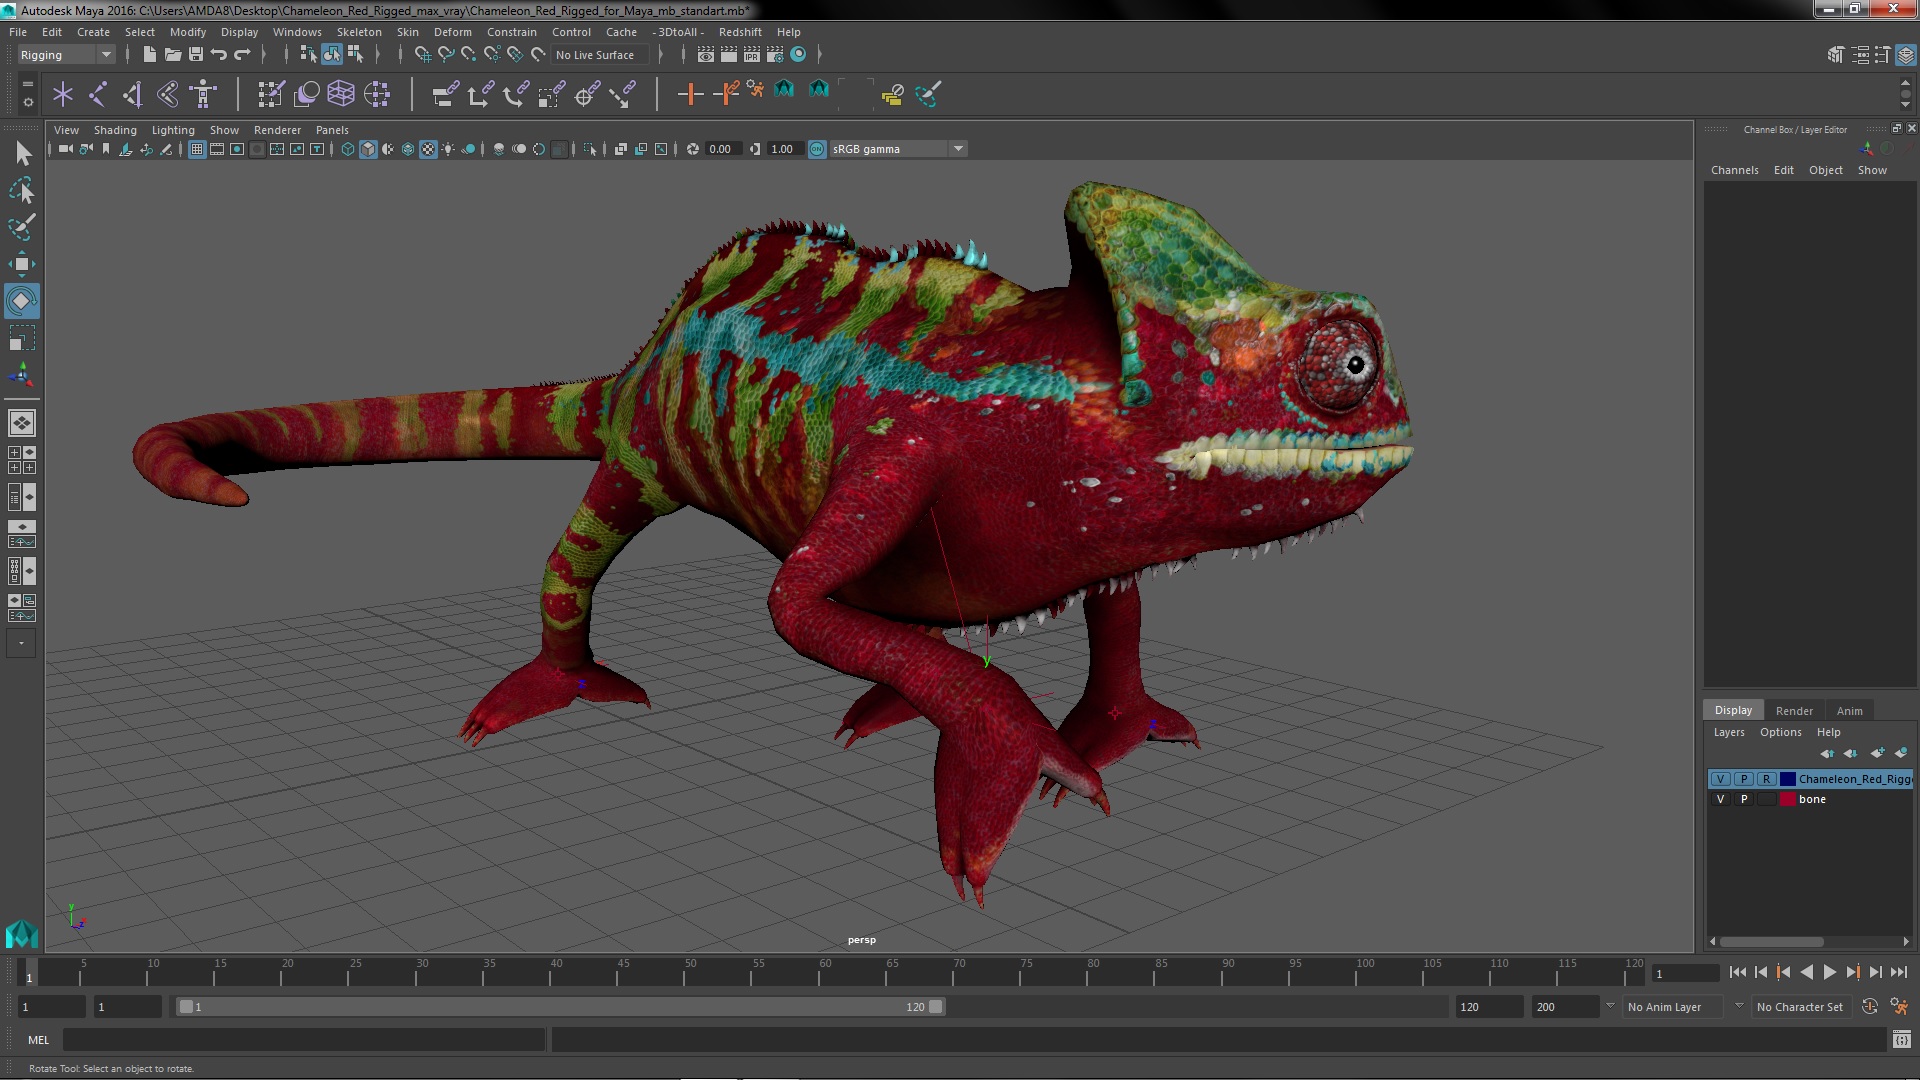This screenshot has width=1920, height=1080.
Task: Click the layer editor horizontal scrollbar
Action: click(x=1771, y=942)
